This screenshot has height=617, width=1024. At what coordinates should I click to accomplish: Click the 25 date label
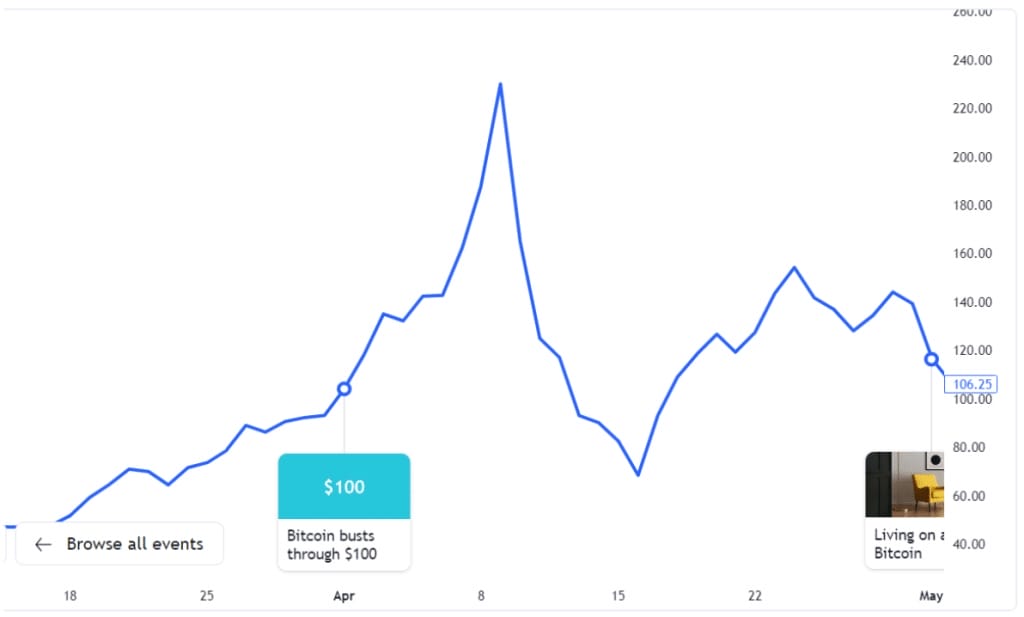206,595
